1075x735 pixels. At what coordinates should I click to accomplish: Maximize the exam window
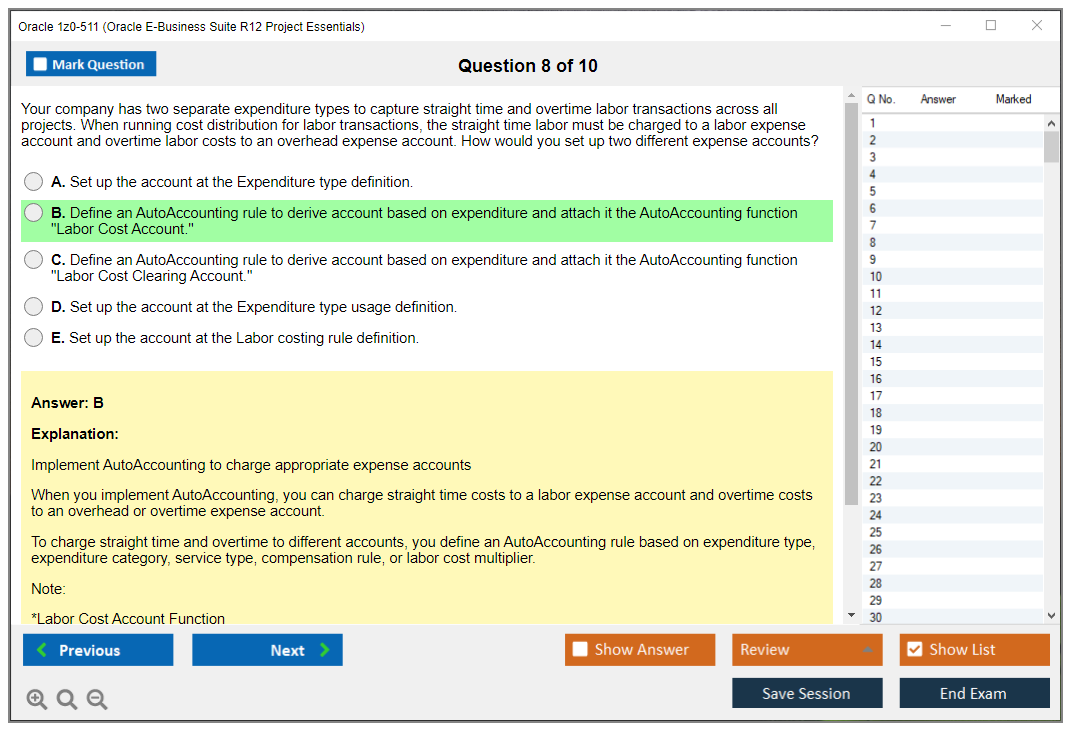tap(991, 26)
